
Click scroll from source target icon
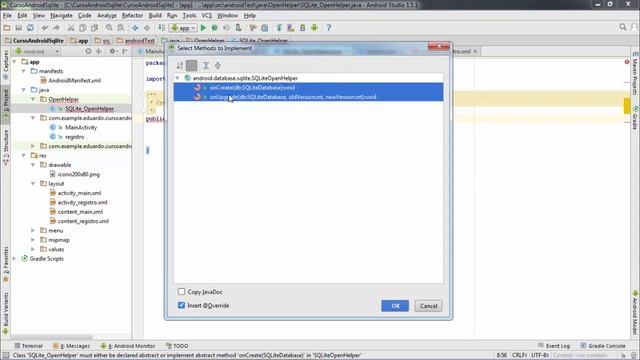88,51
